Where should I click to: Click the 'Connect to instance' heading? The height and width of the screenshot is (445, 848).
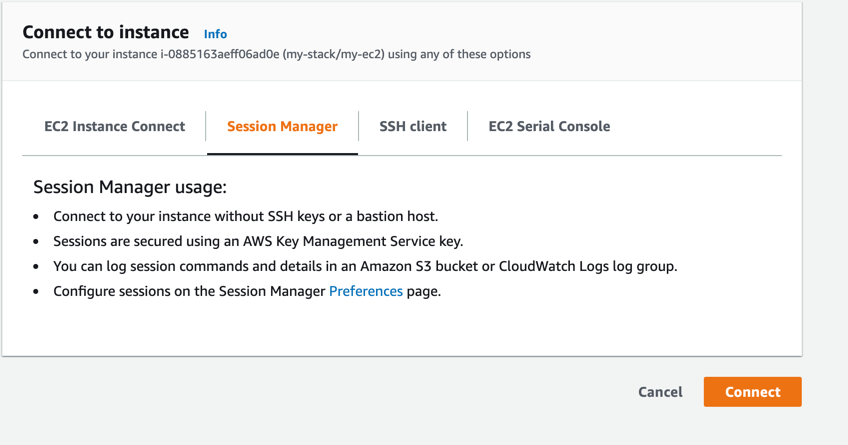click(105, 33)
